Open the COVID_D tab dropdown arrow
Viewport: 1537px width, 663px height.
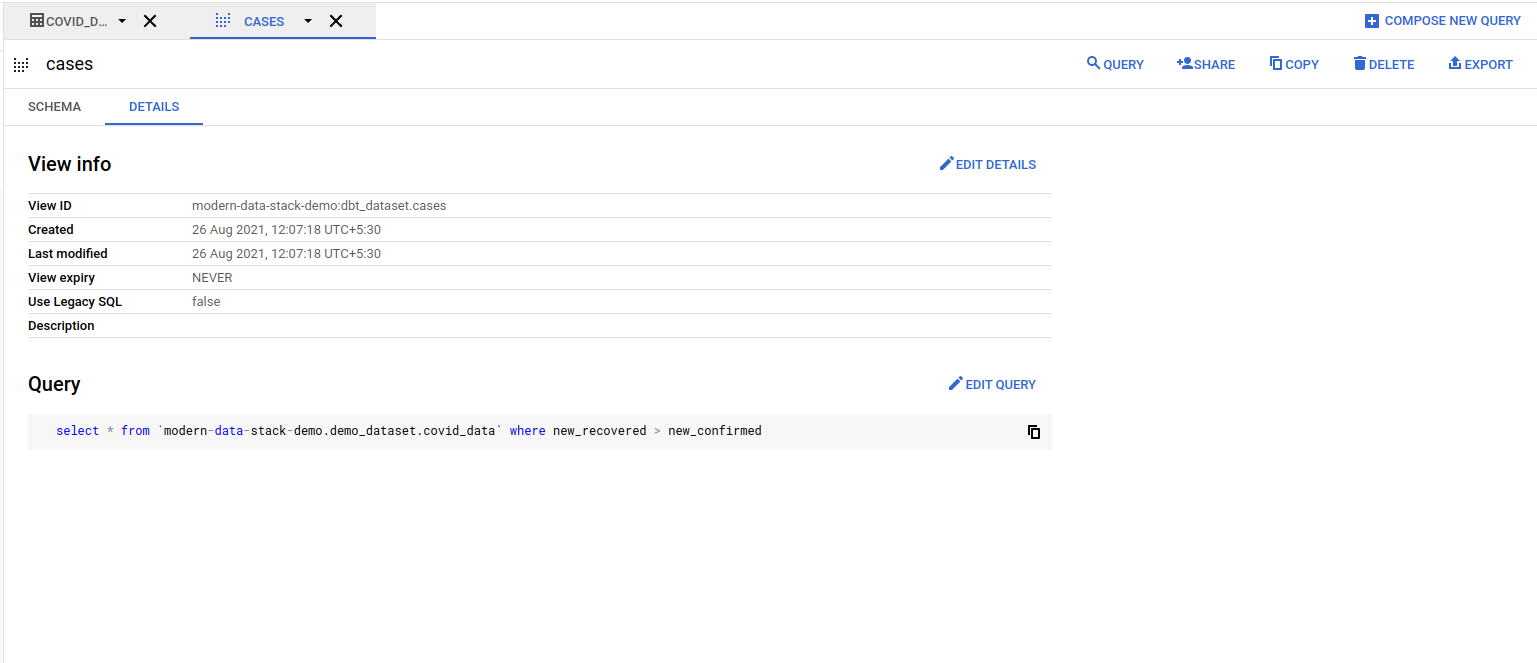(x=122, y=21)
